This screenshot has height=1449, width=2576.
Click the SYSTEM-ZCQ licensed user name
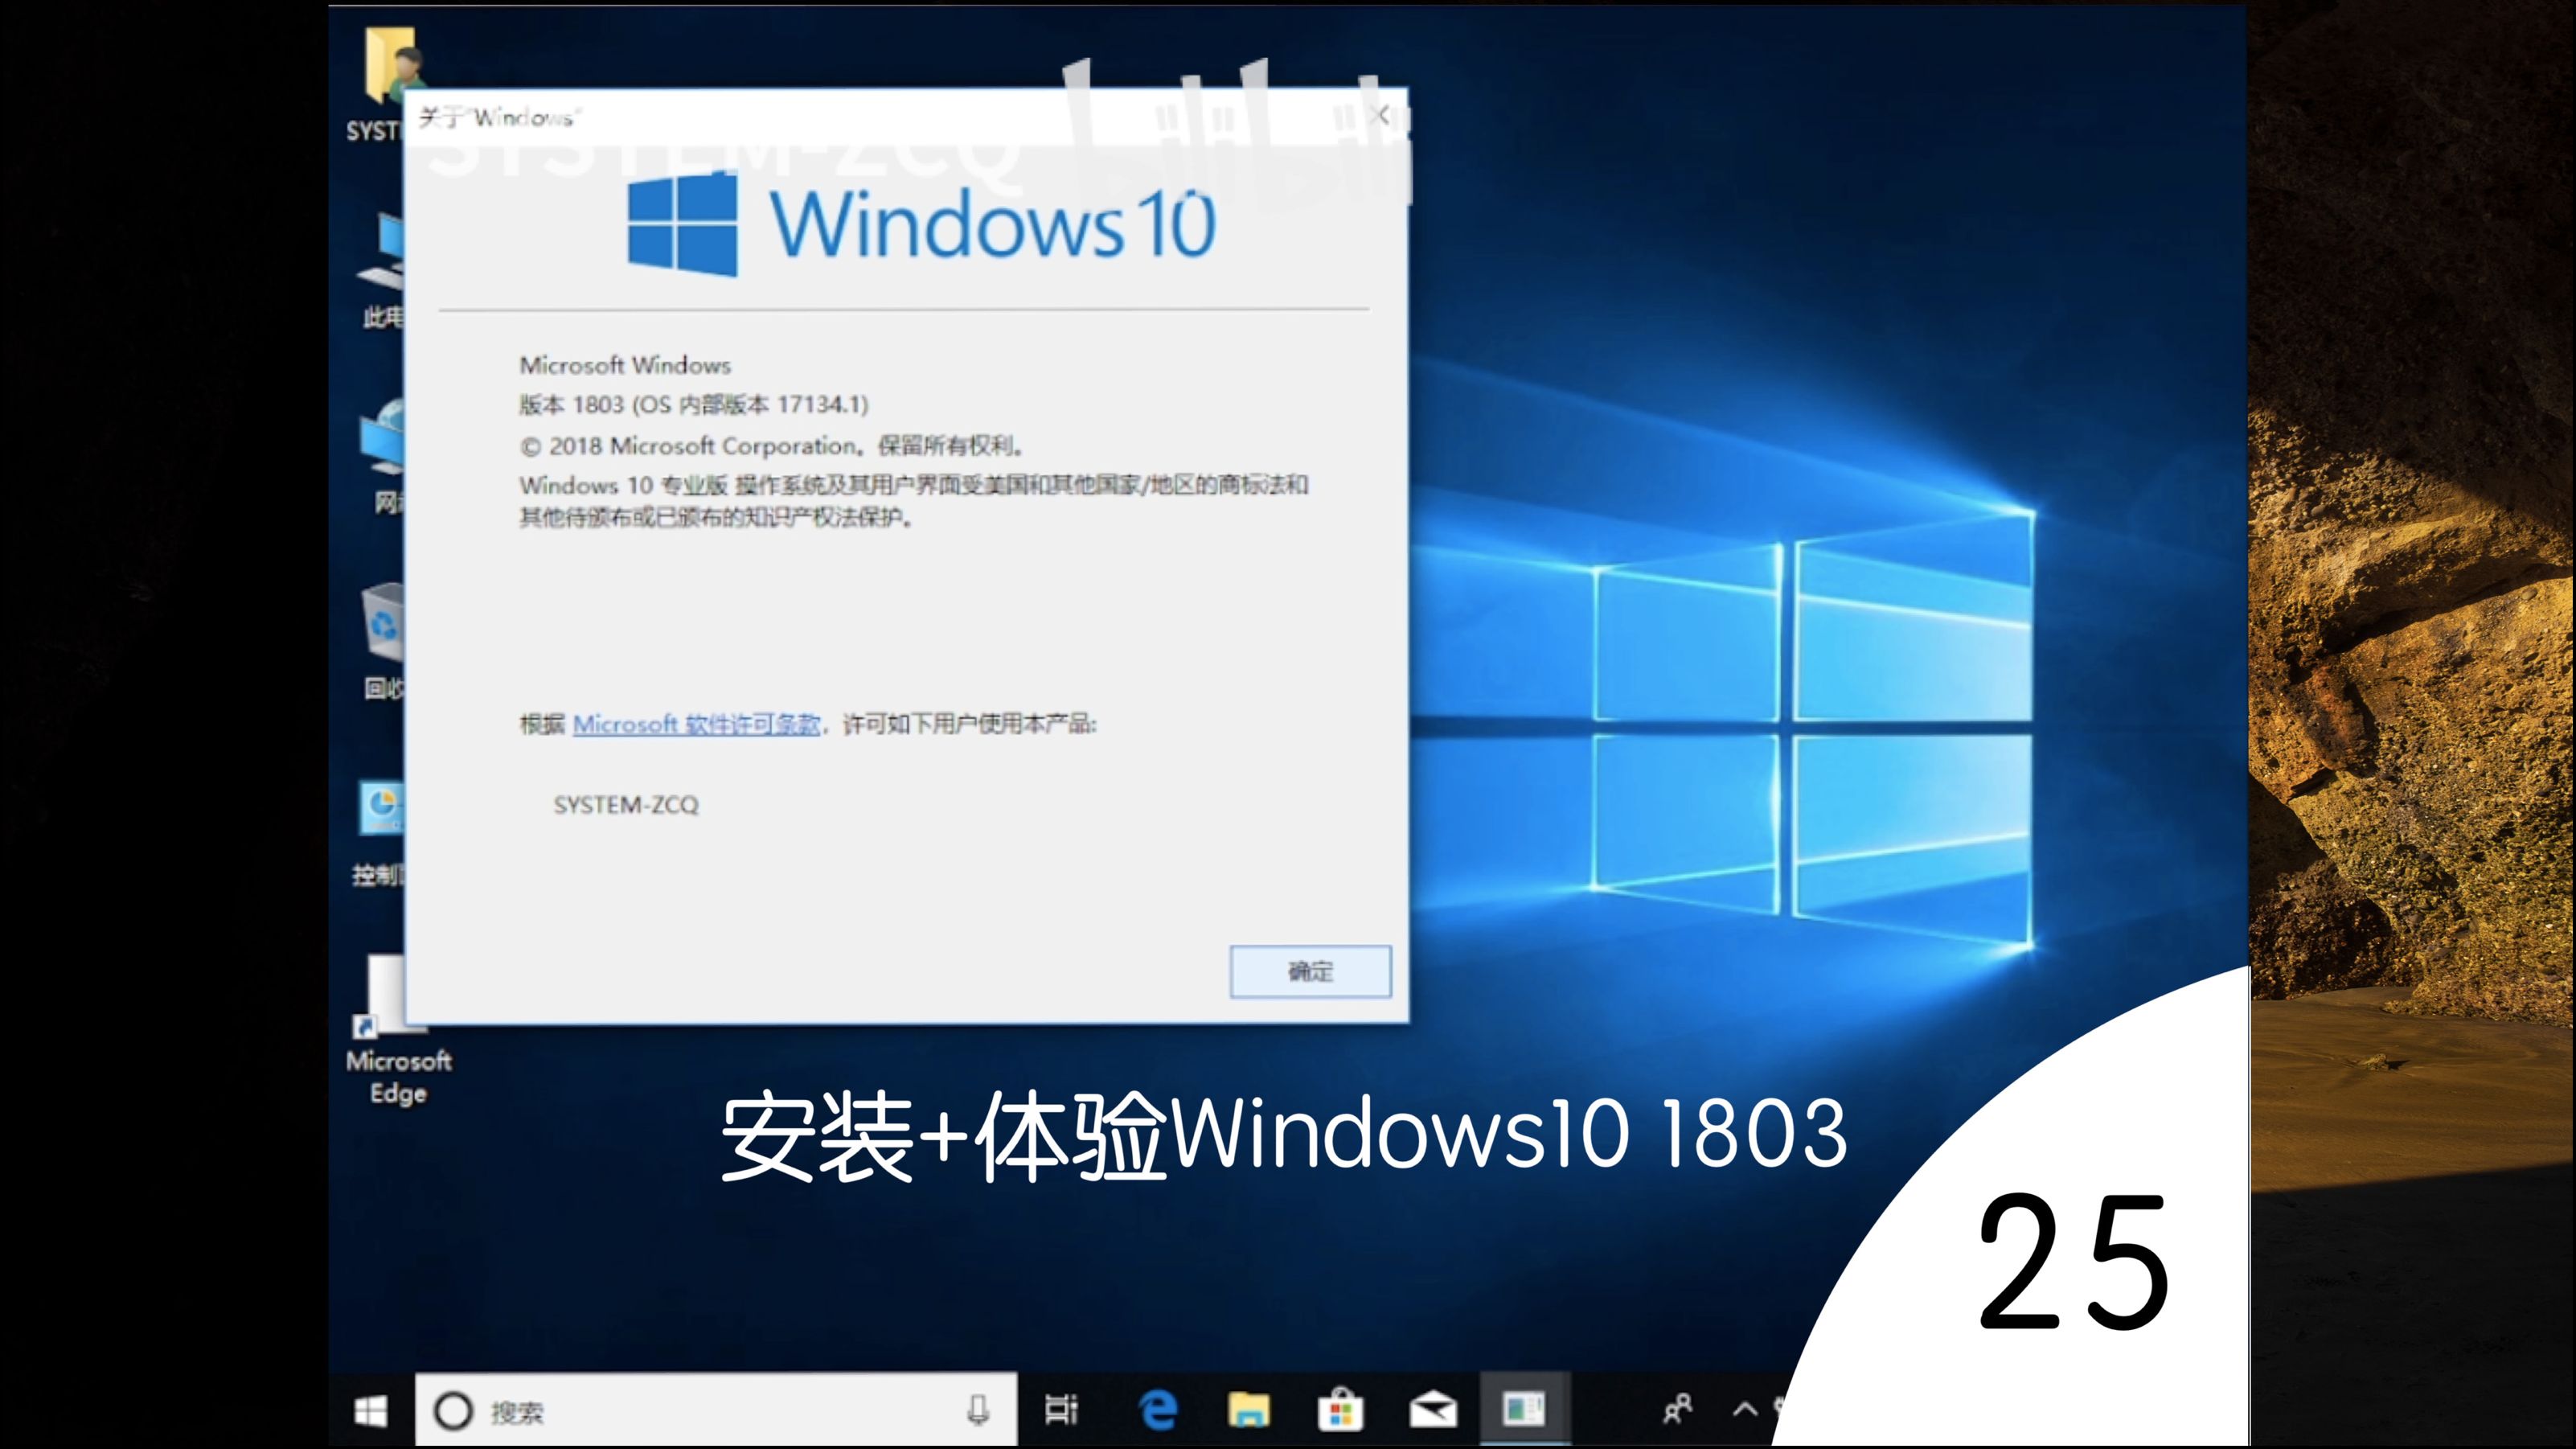(x=626, y=805)
